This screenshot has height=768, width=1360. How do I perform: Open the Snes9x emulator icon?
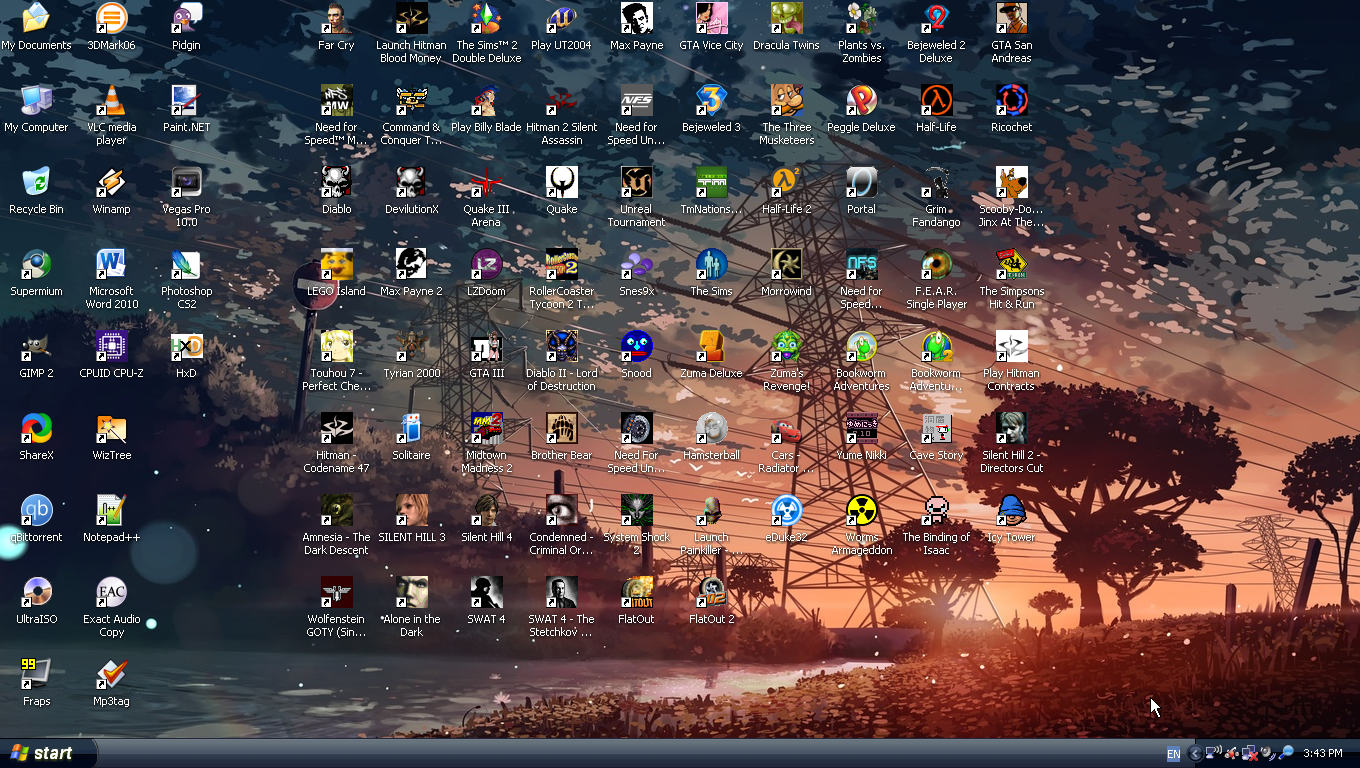(x=636, y=264)
